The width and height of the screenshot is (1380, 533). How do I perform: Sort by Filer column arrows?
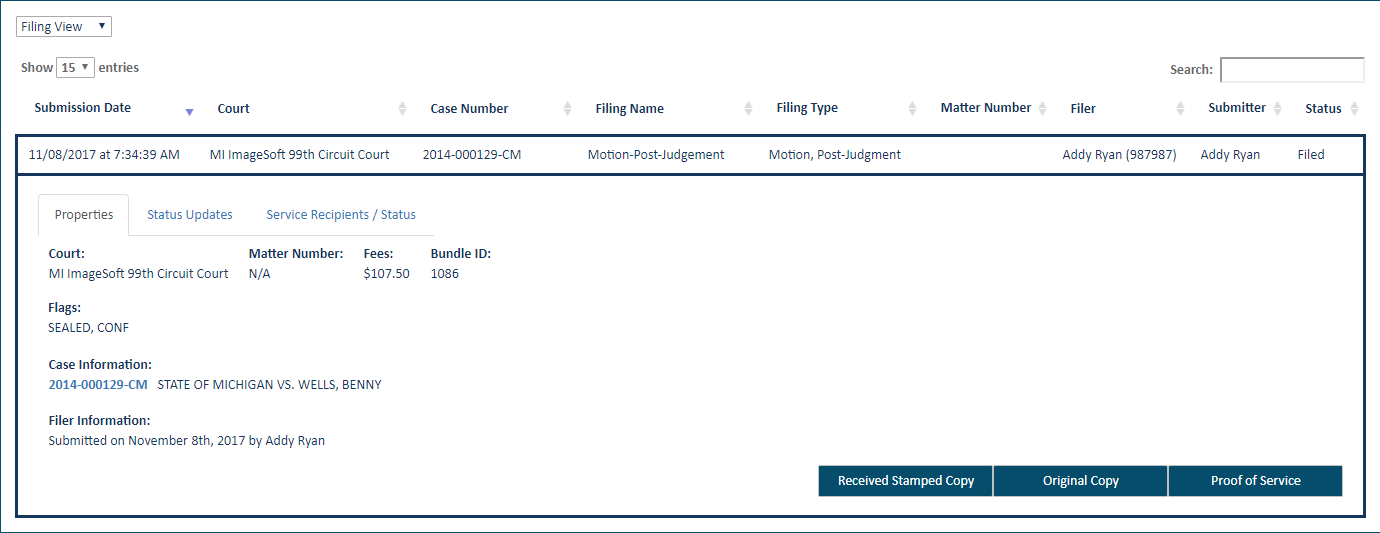1180,109
